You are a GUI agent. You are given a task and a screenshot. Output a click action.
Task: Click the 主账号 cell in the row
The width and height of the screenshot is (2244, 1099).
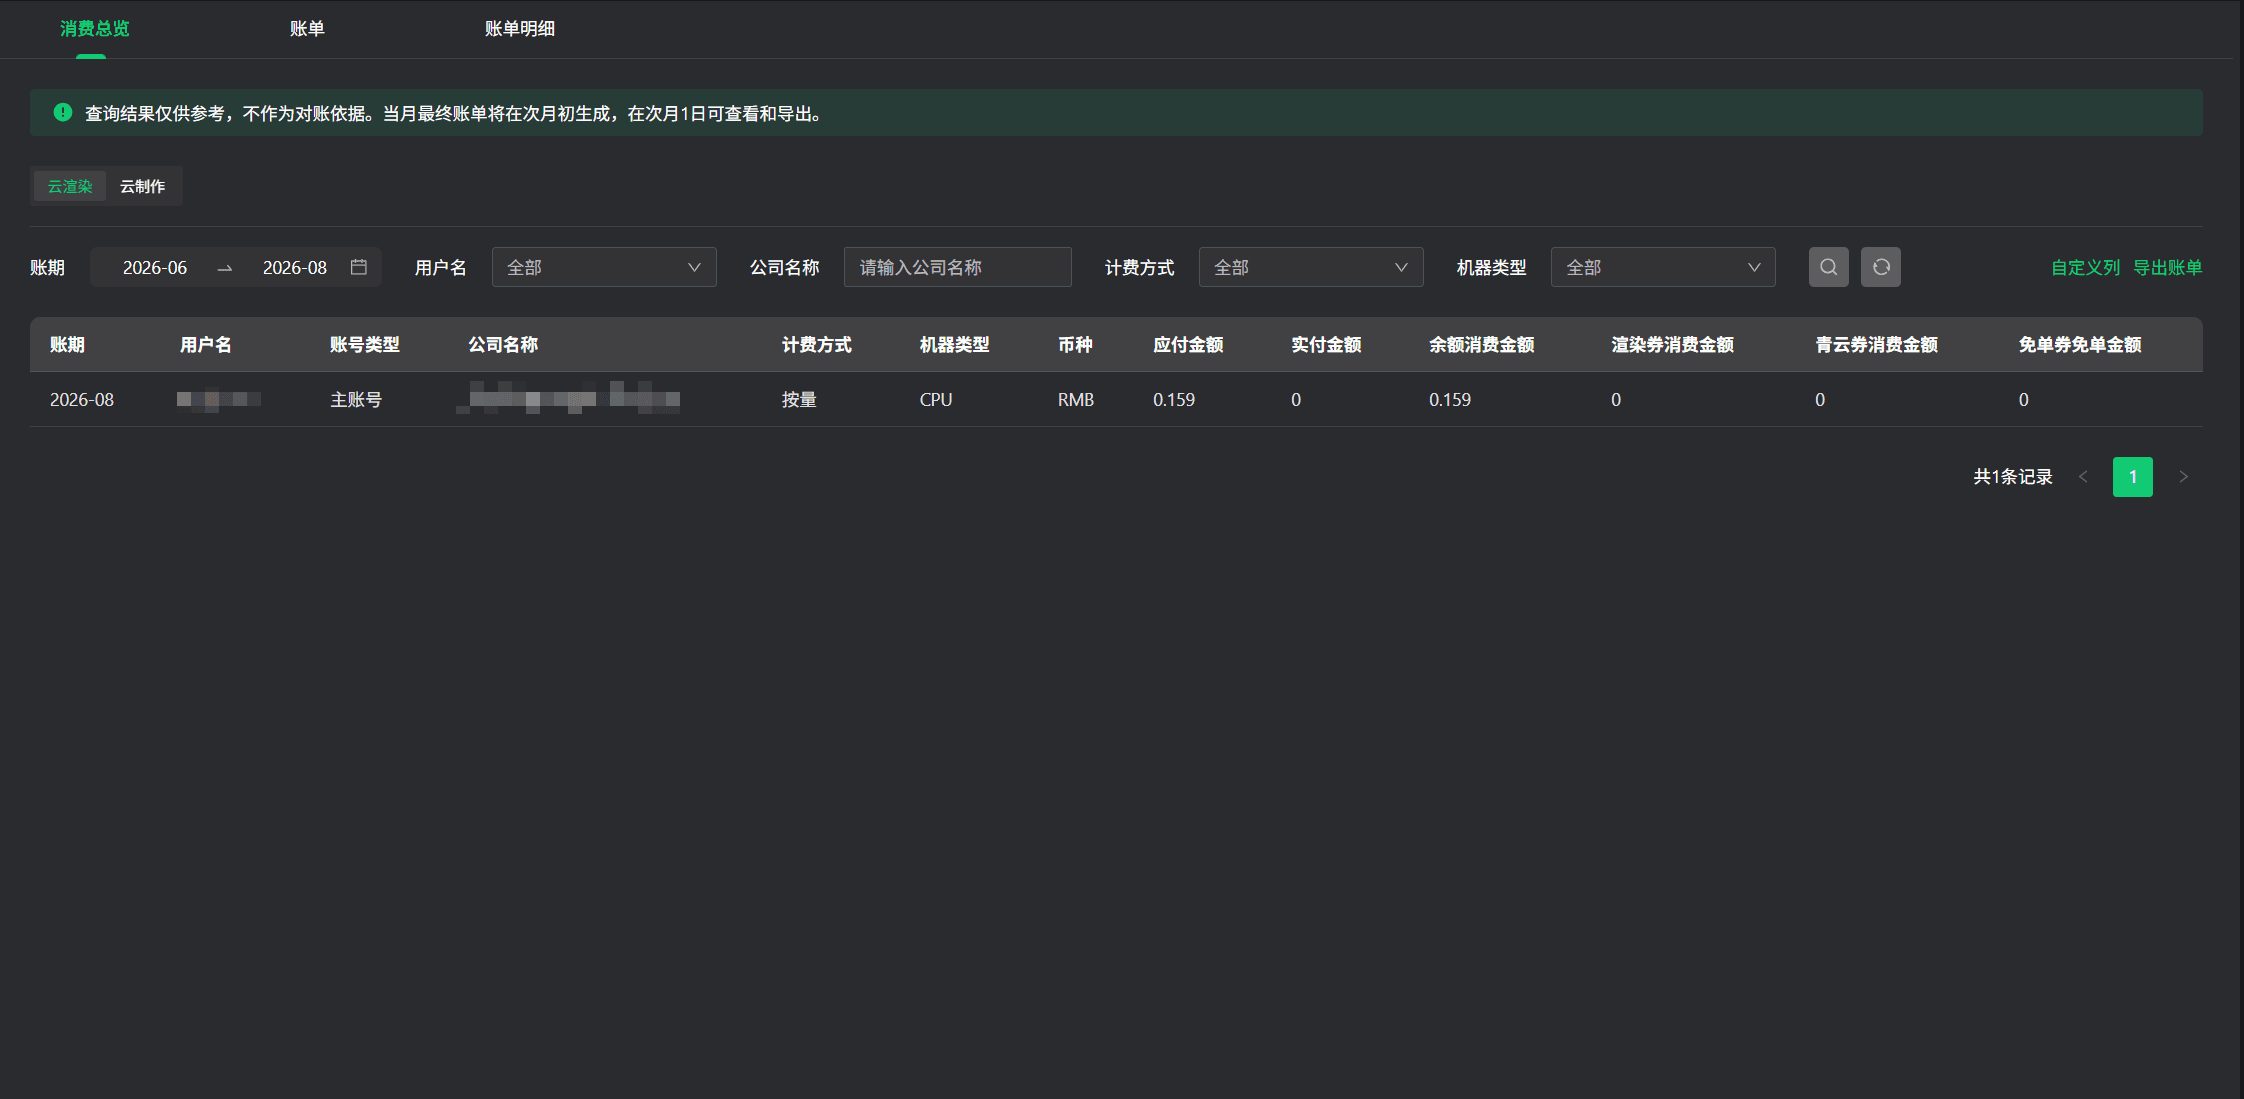click(356, 400)
